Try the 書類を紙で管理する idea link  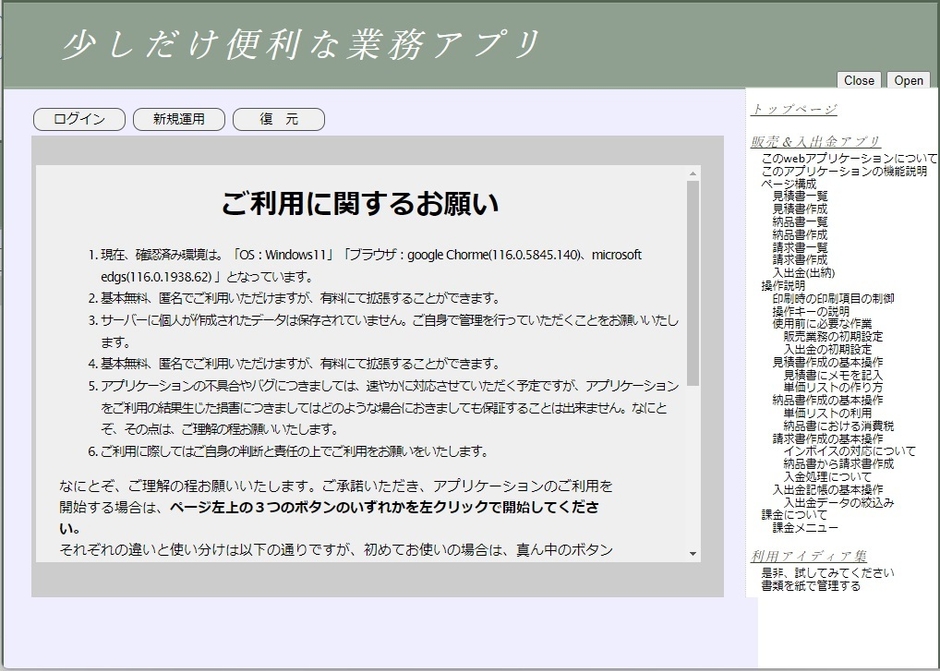coord(810,584)
